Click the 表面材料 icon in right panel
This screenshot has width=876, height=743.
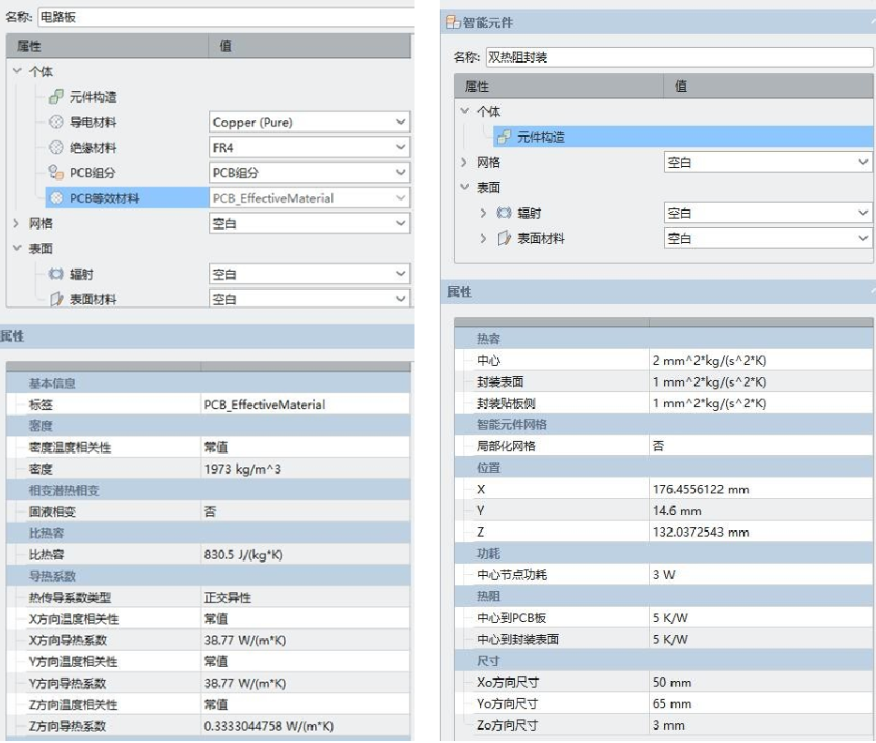504,239
